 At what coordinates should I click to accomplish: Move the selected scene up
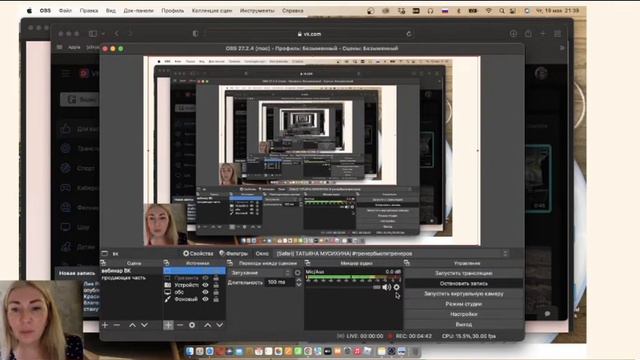(x=132, y=325)
